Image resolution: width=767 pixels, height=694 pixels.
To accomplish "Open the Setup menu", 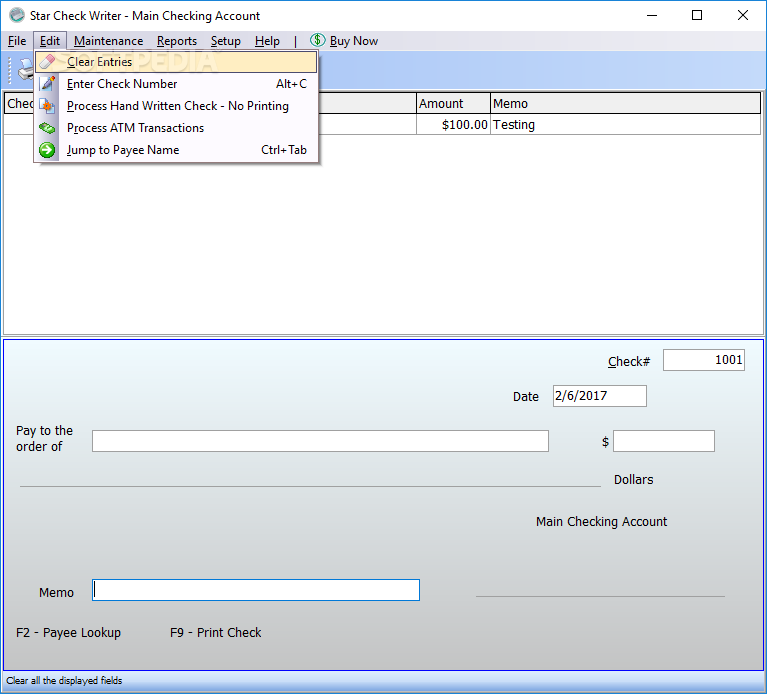I will [226, 41].
